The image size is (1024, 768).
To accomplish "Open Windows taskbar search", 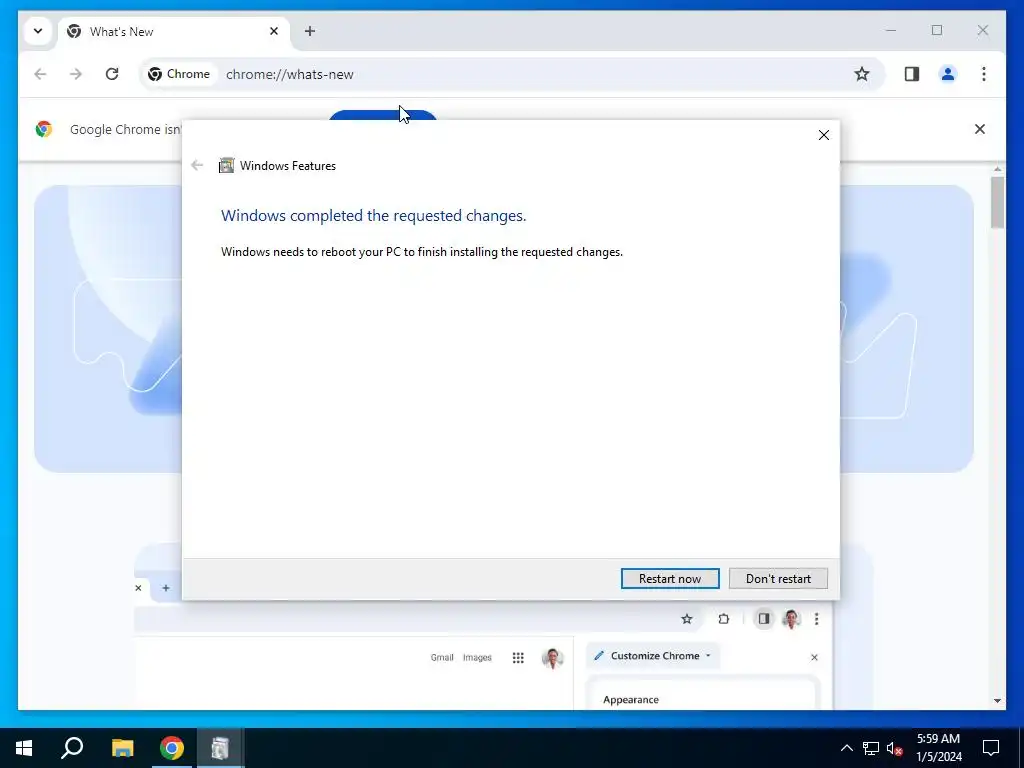I will tap(72, 748).
